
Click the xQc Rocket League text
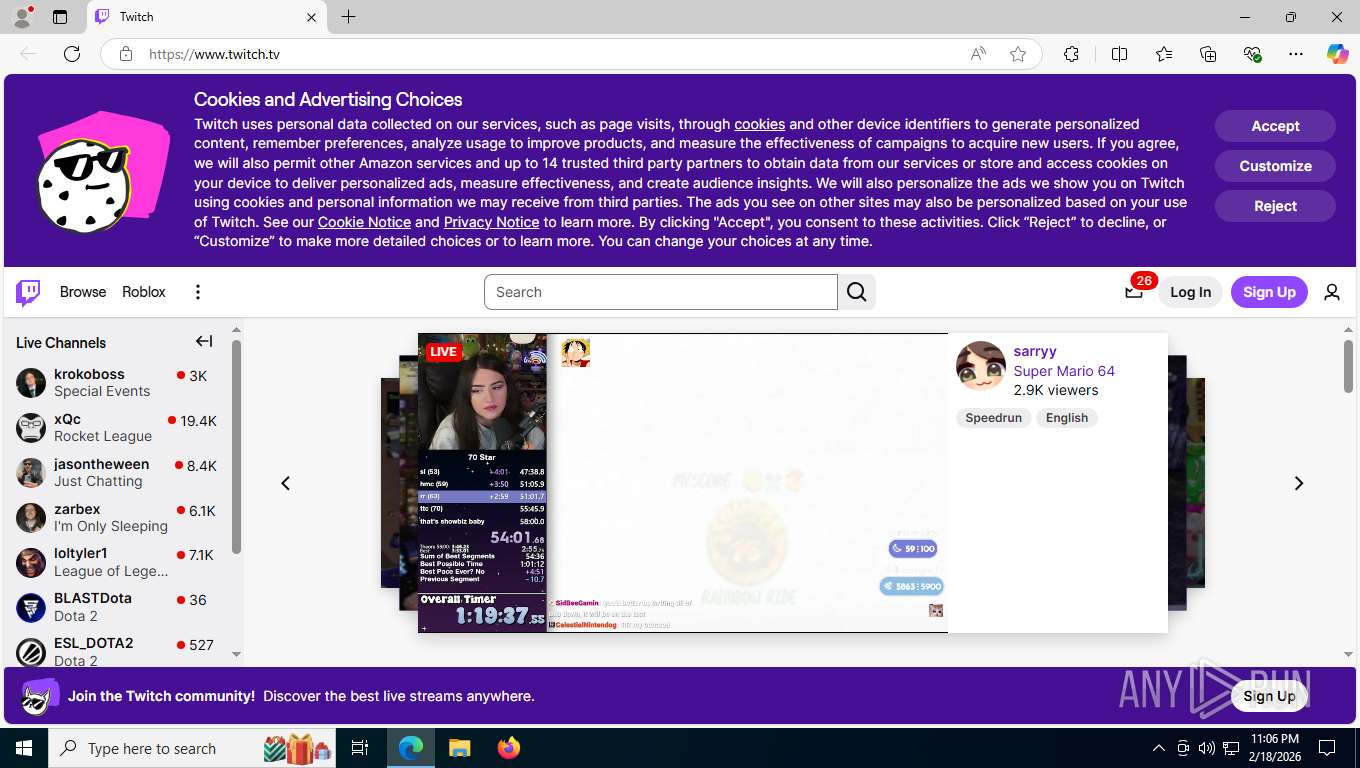[103, 436]
